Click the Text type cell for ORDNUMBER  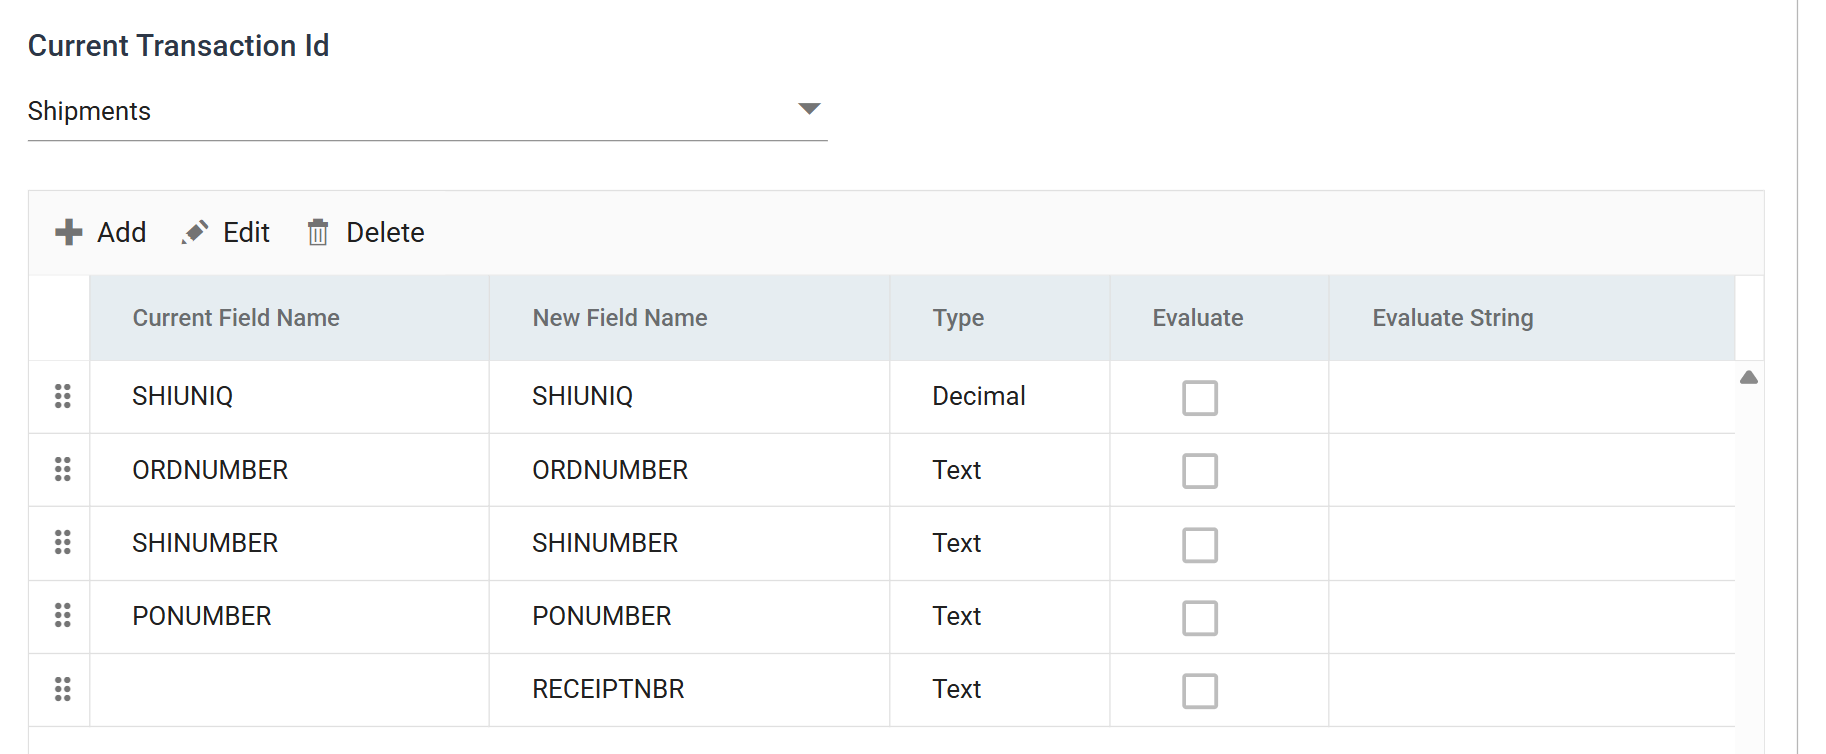pos(1000,470)
